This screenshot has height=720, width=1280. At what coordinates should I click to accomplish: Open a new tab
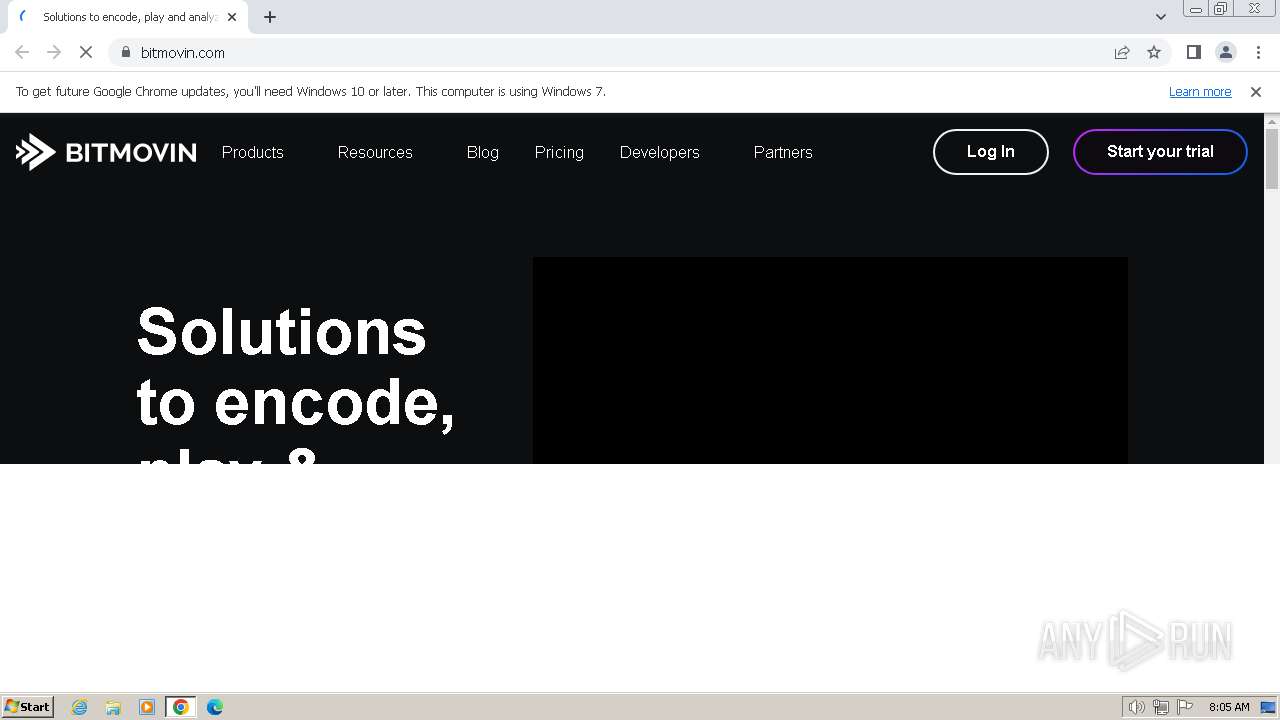(270, 17)
